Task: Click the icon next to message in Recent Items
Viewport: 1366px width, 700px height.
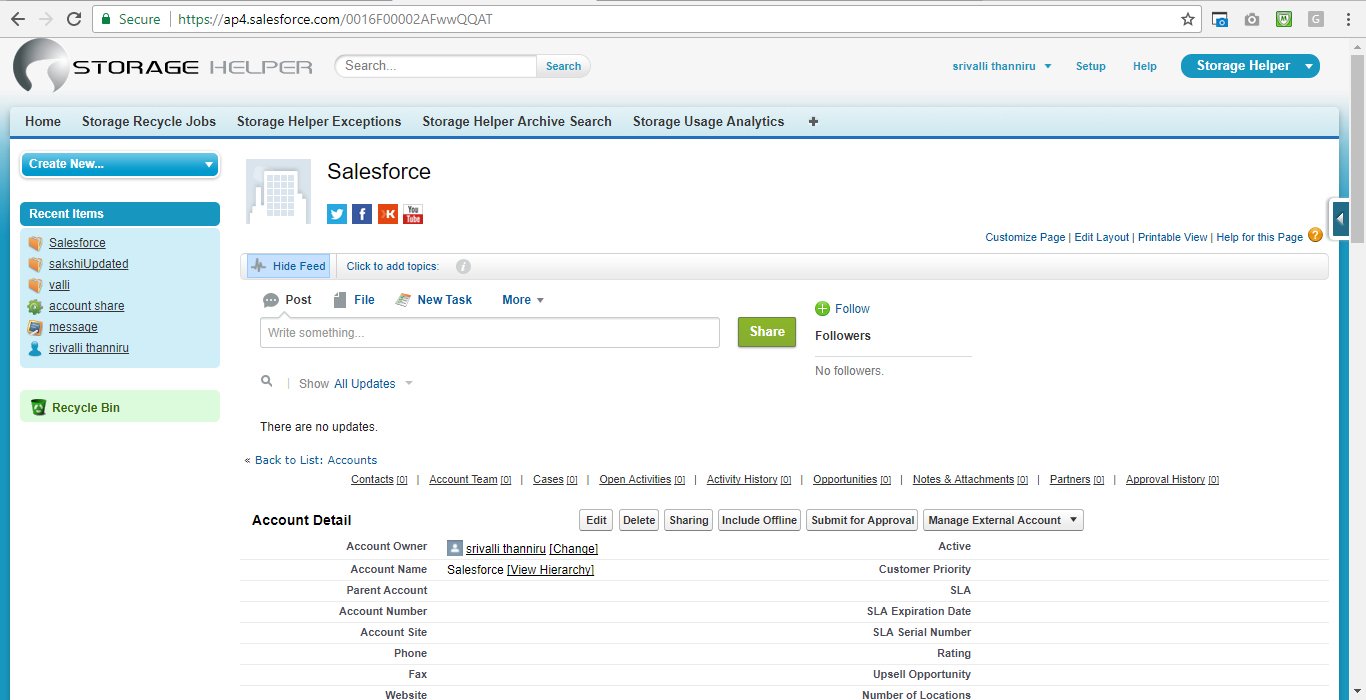Action: [x=36, y=327]
